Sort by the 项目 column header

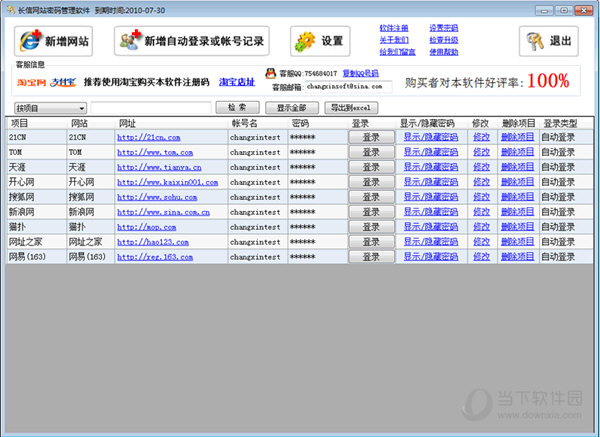37,124
